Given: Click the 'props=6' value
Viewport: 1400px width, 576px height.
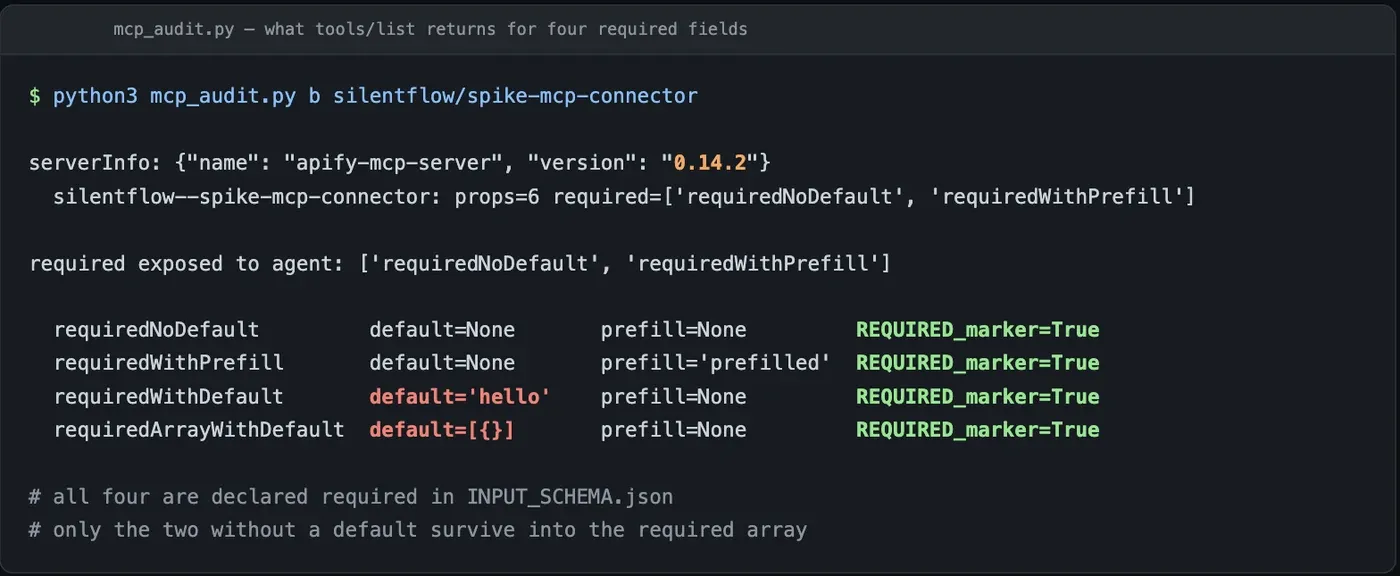Looking at the screenshot, I should (497, 196).
